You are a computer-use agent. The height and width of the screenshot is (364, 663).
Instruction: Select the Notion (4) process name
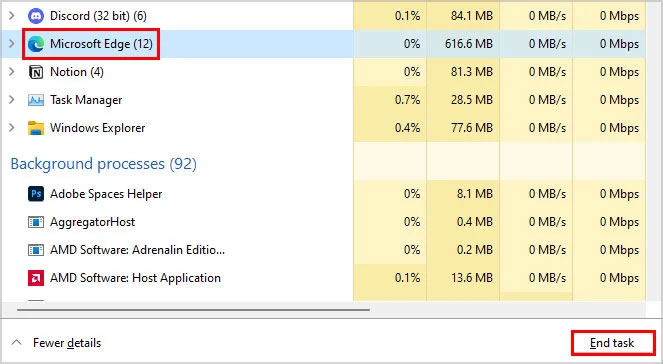[x=77, y=72]
